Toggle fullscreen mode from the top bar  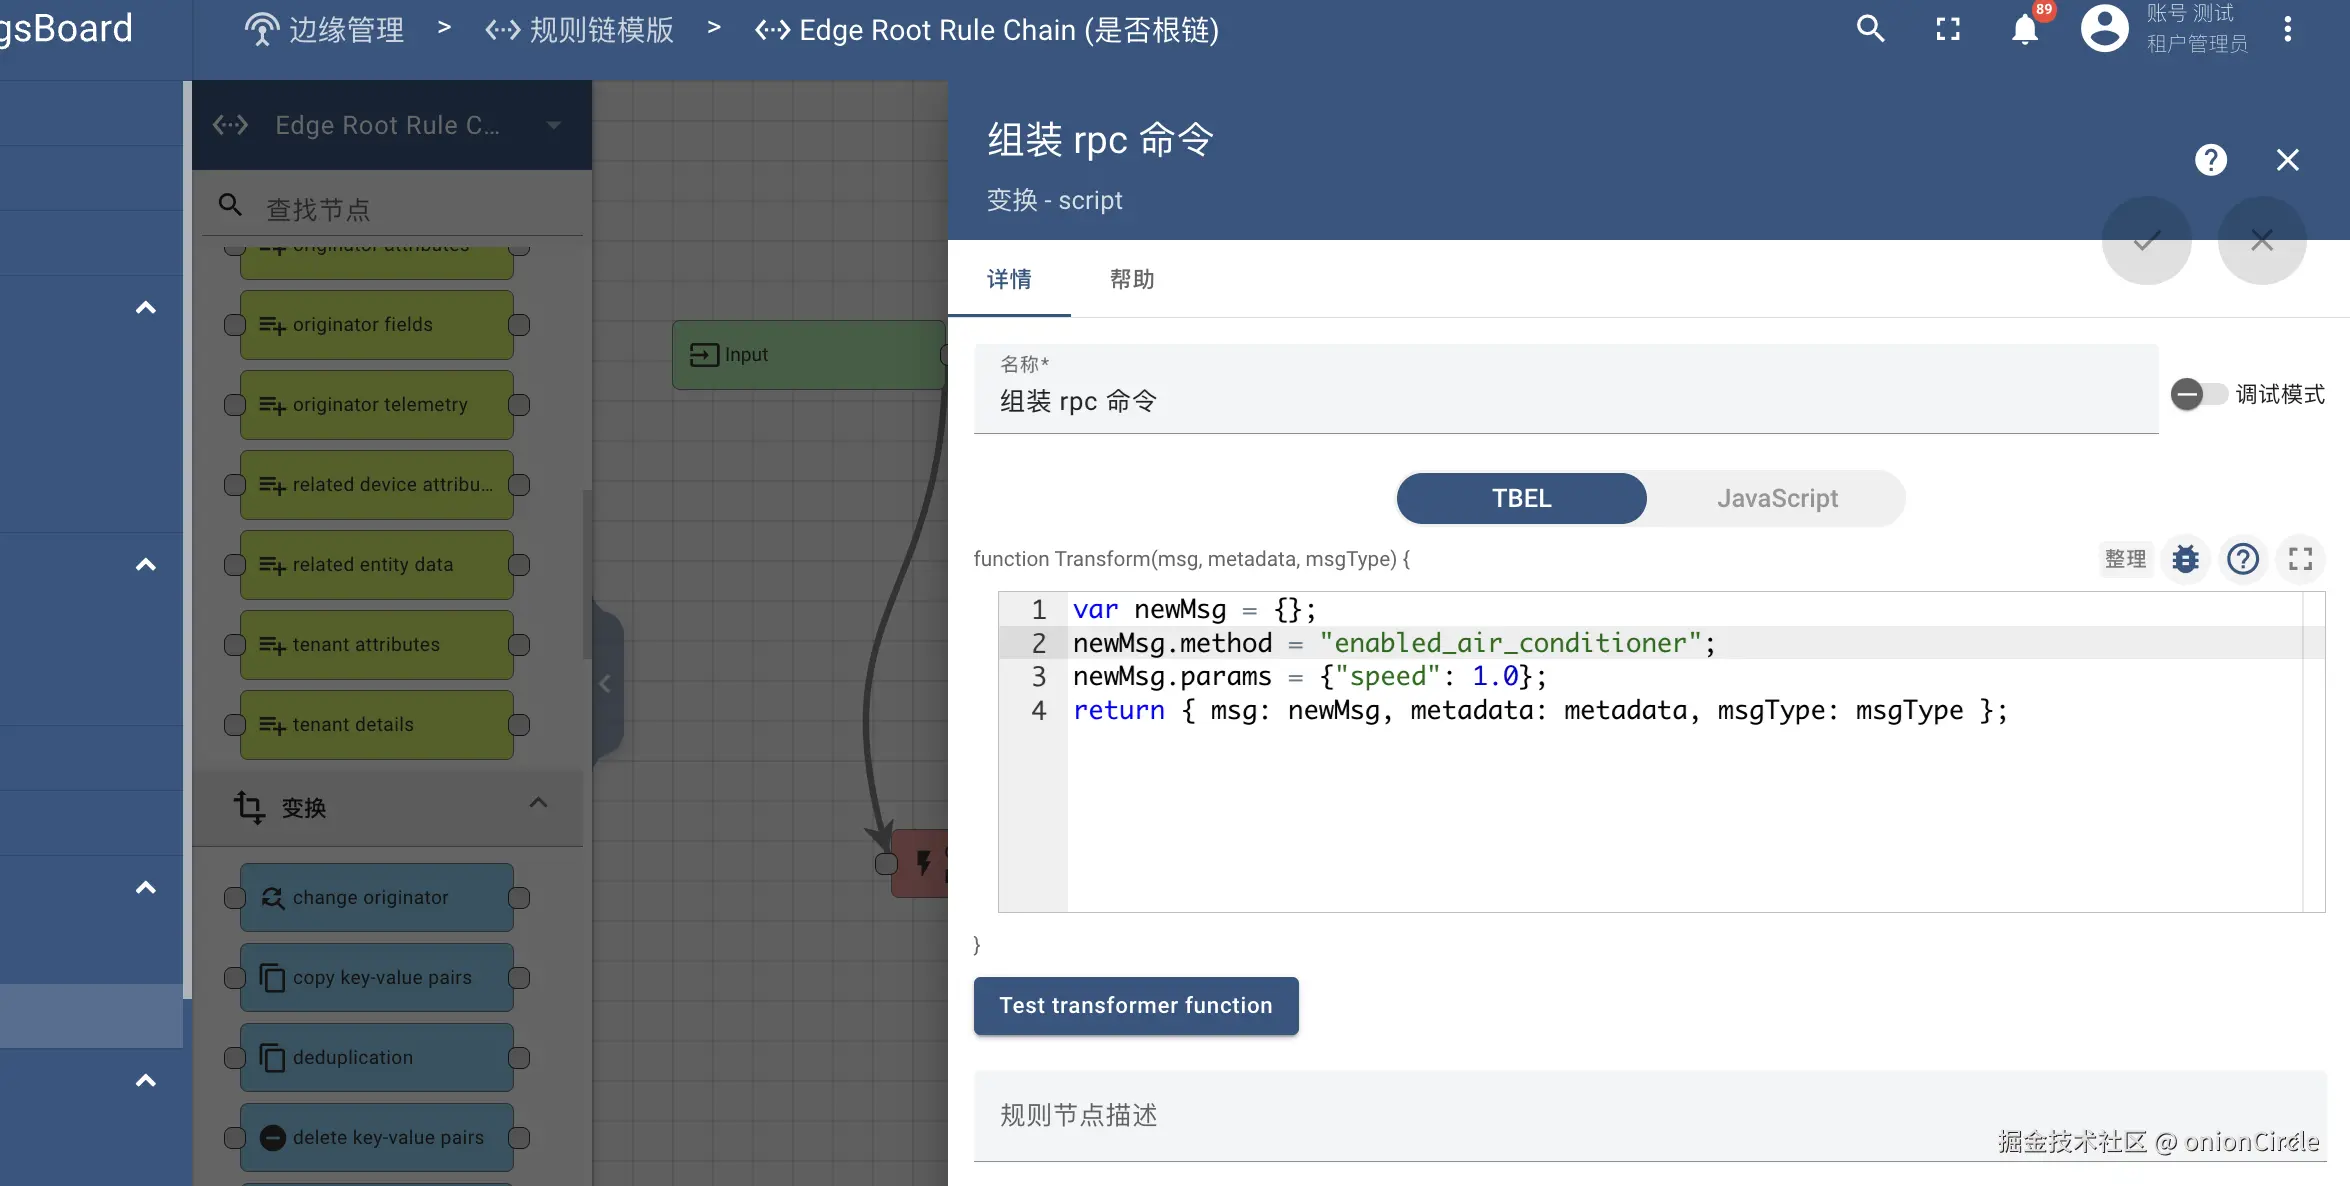1947,29
